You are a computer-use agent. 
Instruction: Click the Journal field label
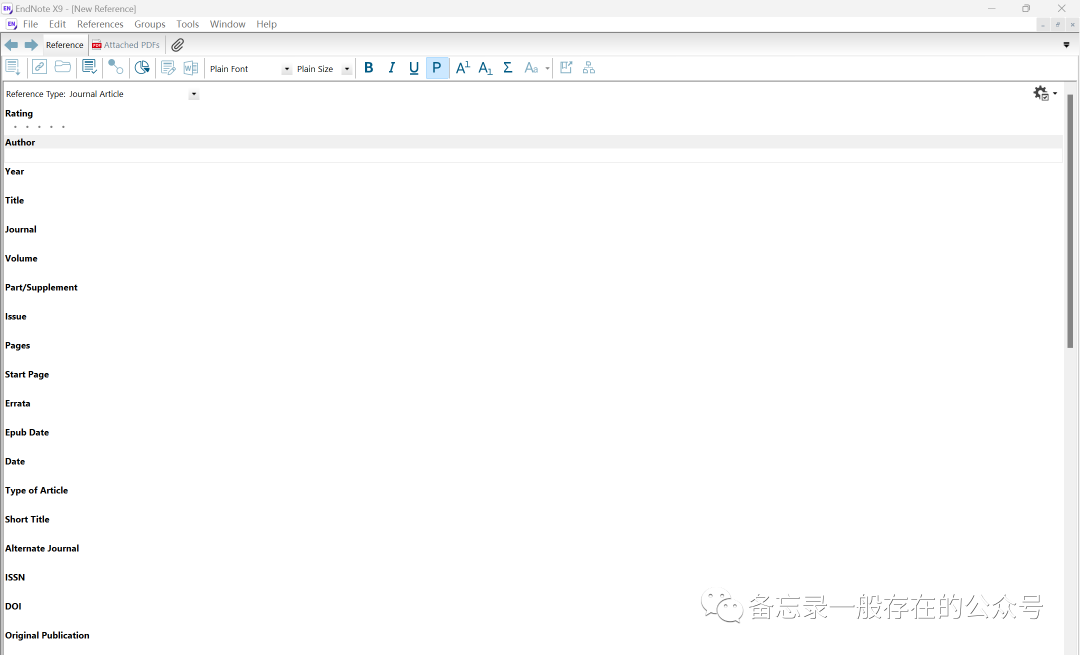click(x=21, y=229)
